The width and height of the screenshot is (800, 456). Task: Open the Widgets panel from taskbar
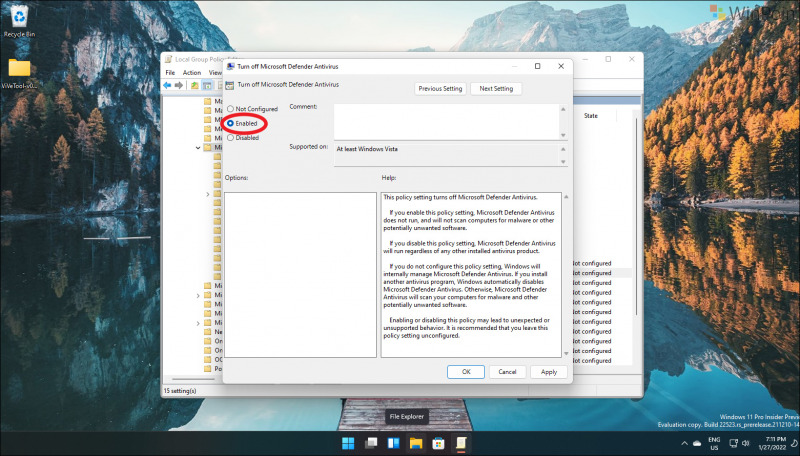[x=393, y=443]
